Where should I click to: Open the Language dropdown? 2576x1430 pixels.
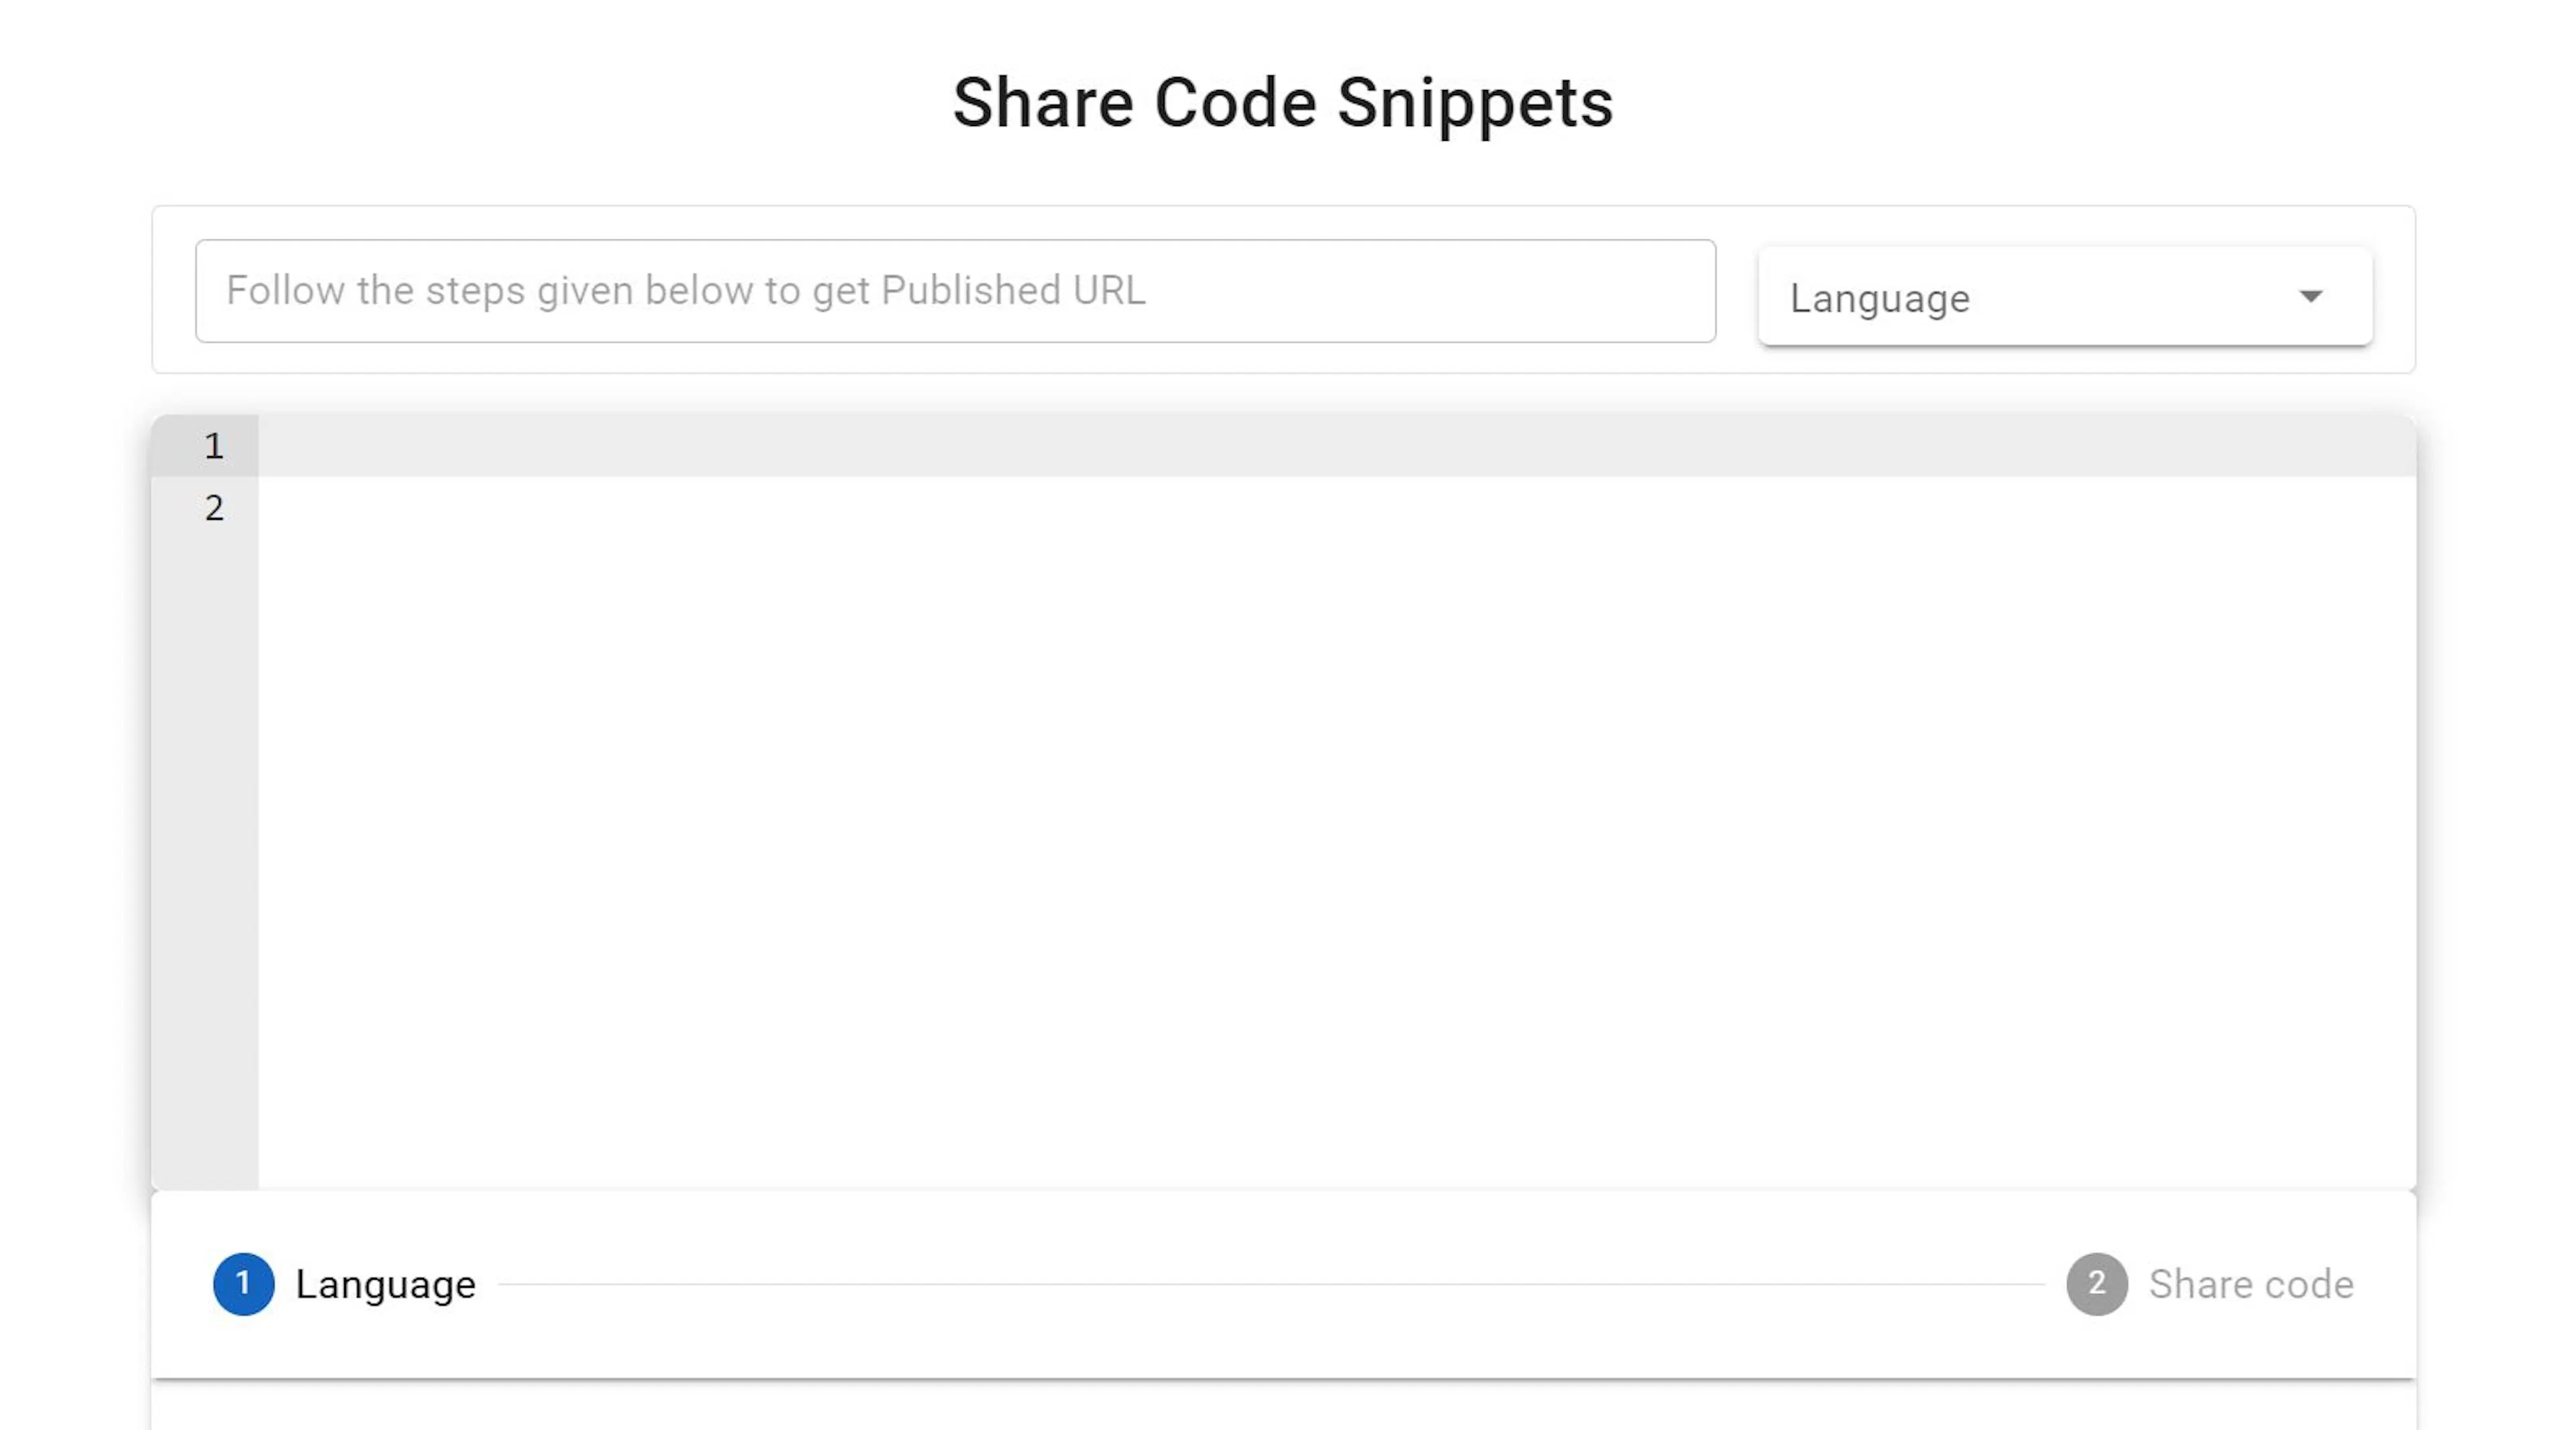(x=2065, y=297)
